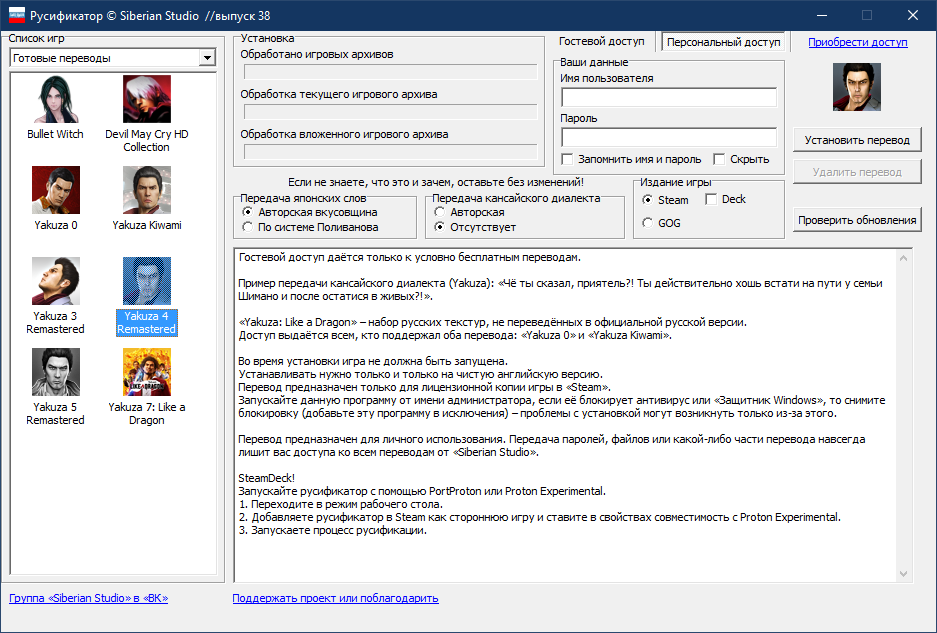Click the highlighted 'Yakuza 4 Remastered' label

146,322
